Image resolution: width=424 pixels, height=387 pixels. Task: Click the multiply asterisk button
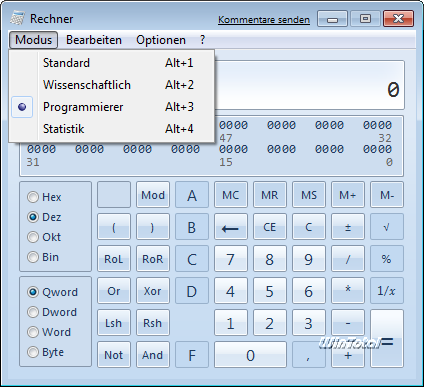pos(348,291)
